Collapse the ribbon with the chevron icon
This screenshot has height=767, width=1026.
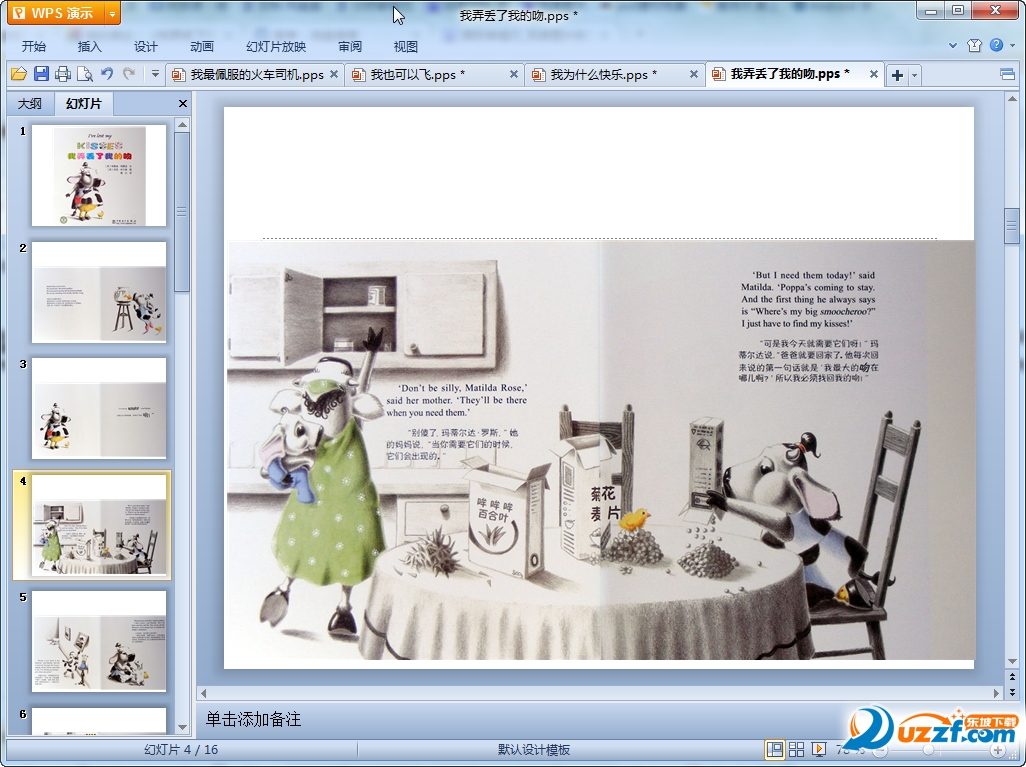click(953, 46)
